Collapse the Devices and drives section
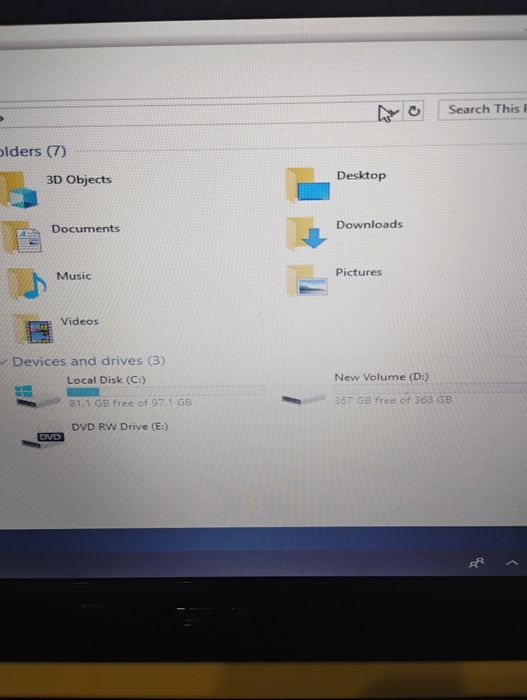 tap(4, 361)
